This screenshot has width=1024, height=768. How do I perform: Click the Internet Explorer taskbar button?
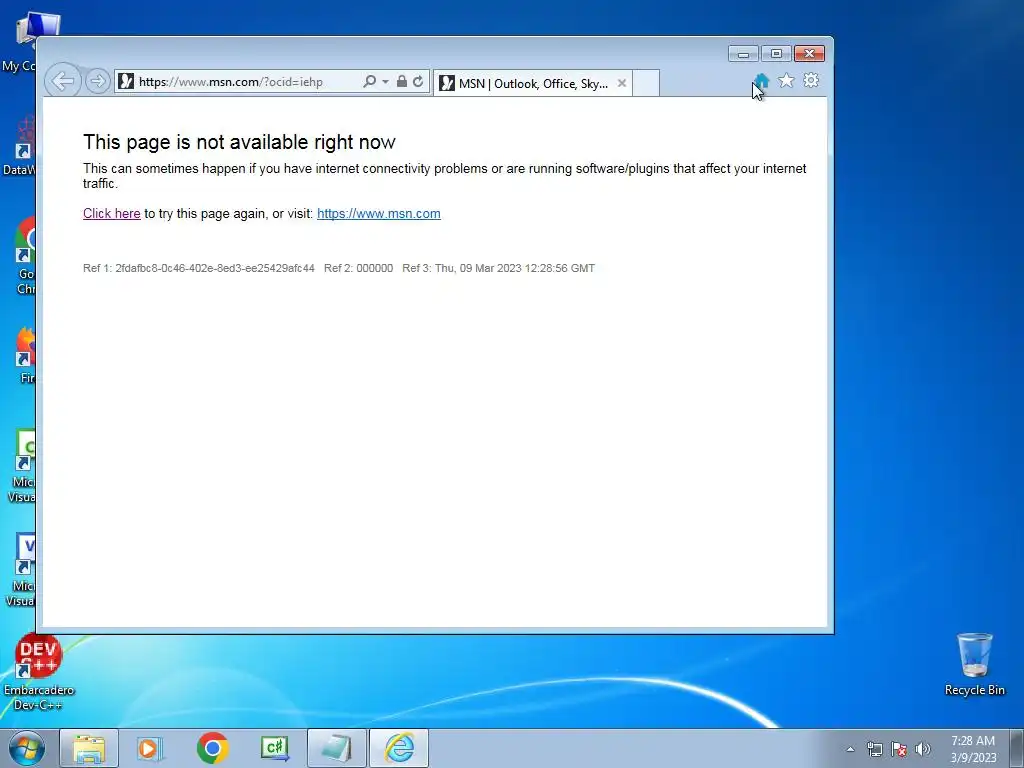[x=399, y=748]
